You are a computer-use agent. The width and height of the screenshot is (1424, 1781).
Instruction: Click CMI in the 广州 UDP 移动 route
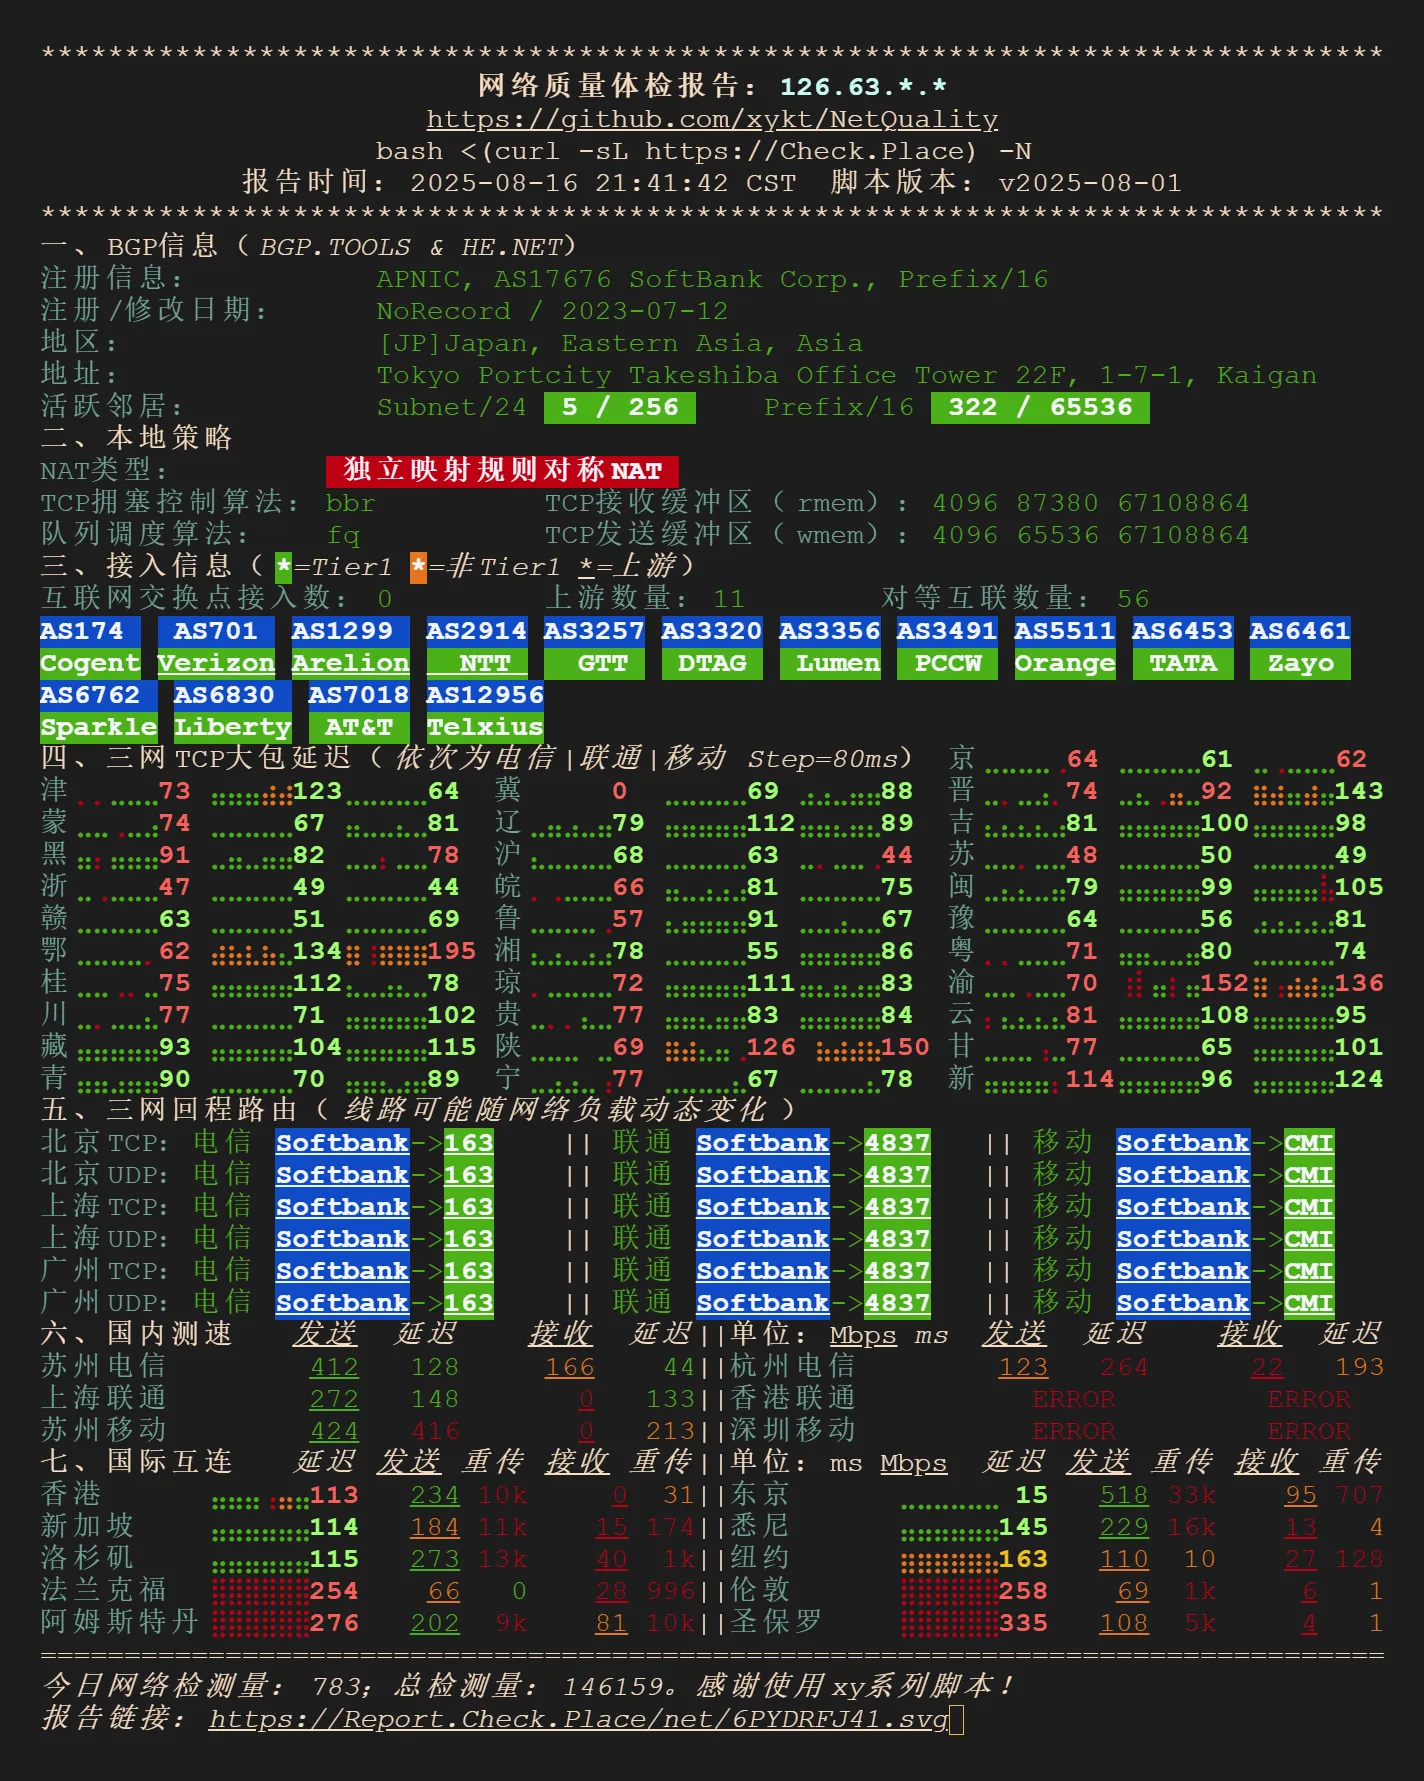point(1309,1303)
